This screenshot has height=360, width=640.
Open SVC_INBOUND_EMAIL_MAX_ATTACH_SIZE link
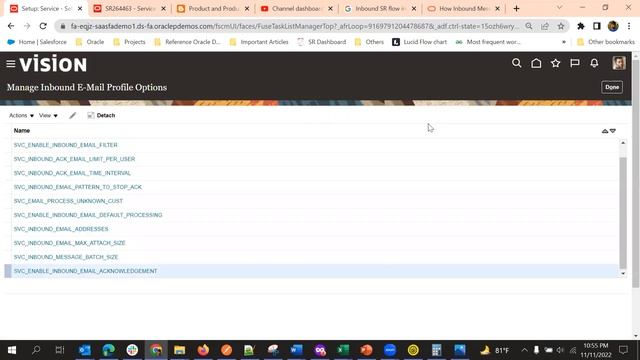[x=69, y=243]
